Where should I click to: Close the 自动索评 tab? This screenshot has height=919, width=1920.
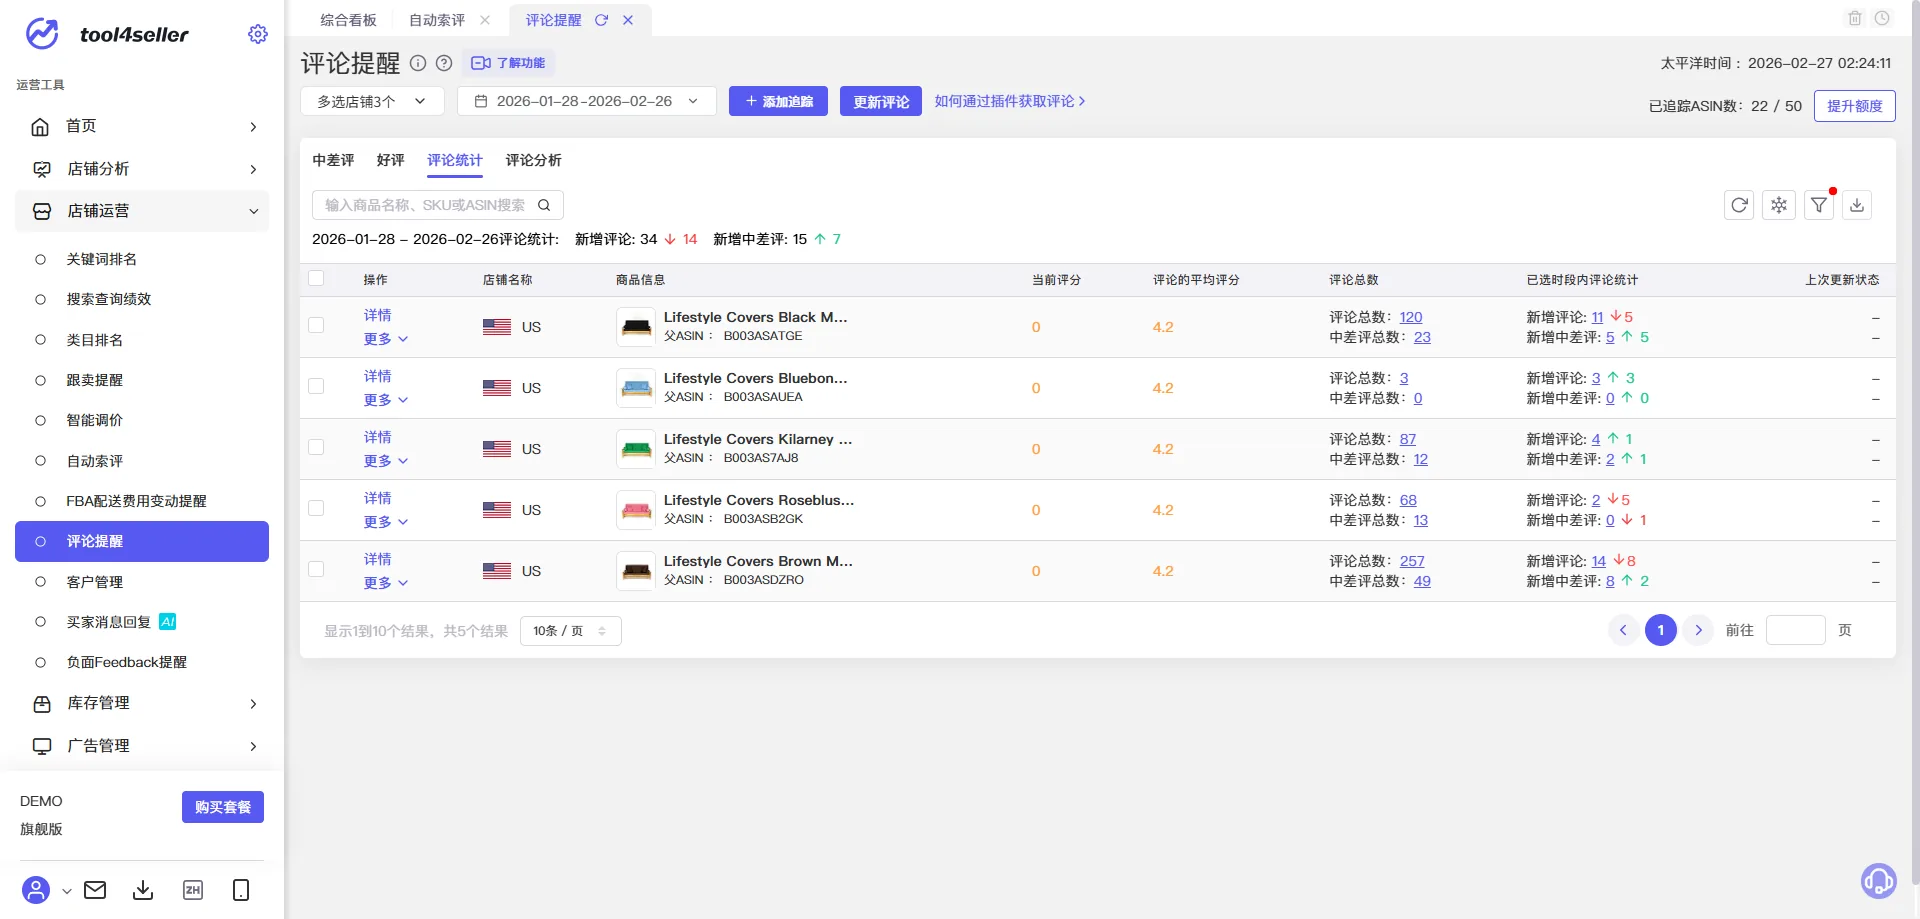click(x=485, y=20)
